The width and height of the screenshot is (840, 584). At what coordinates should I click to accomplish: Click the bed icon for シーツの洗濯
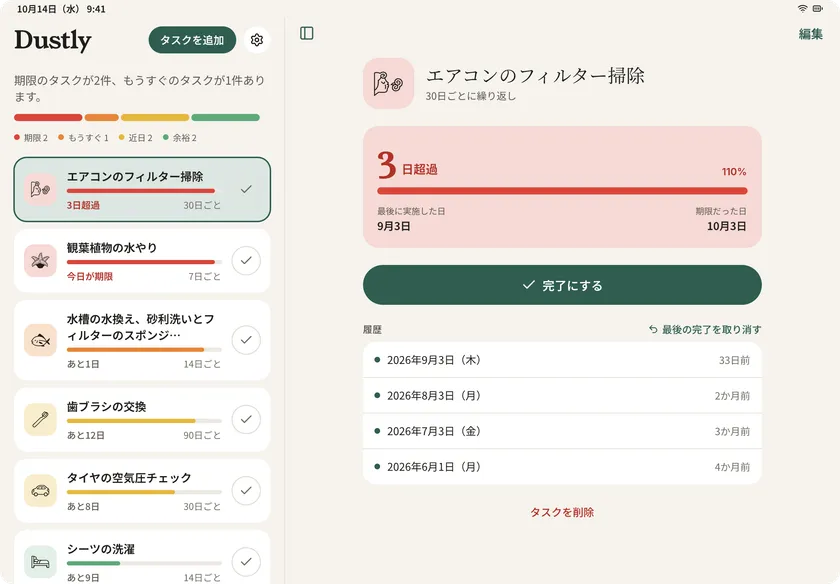[40, 562]
